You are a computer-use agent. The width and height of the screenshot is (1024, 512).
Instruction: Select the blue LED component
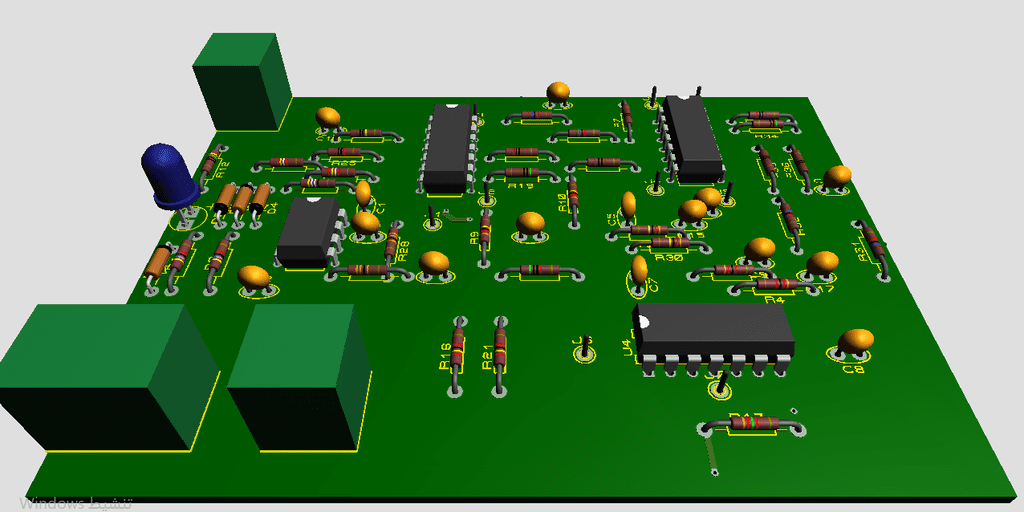tap(168, 175)
